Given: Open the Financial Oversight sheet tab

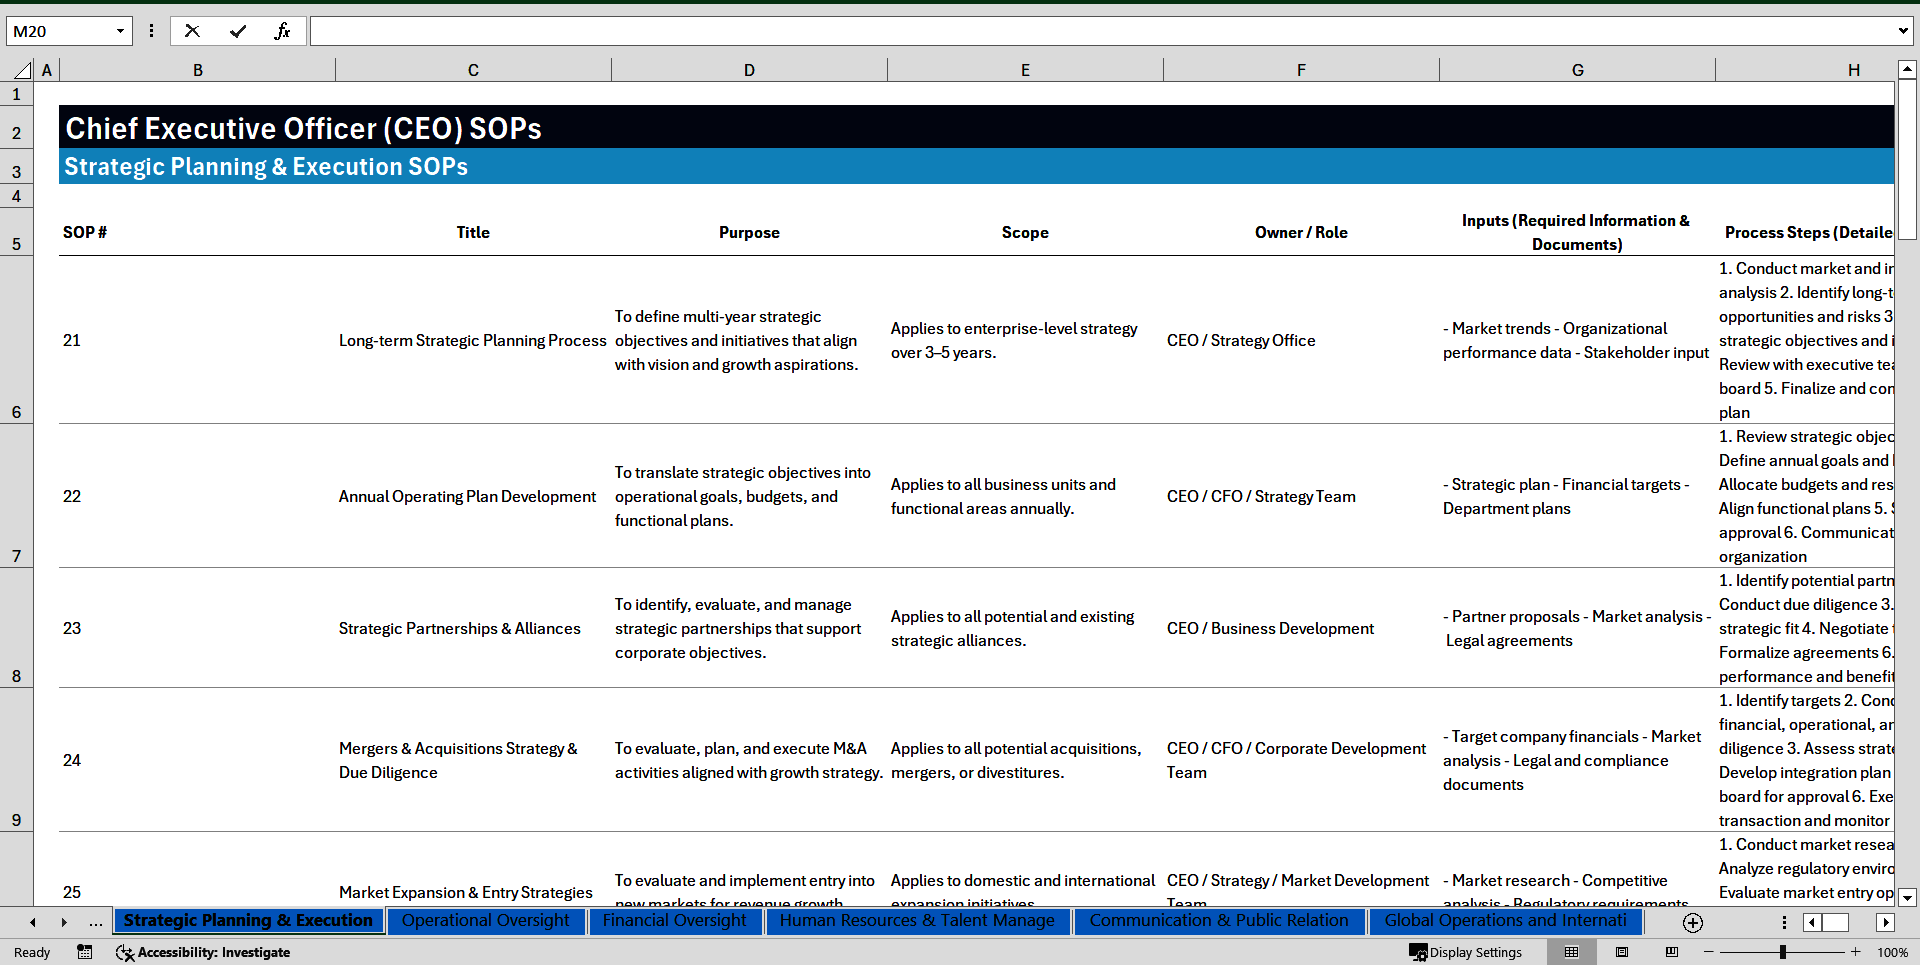Looking at the screenshot, I should tap(674, 920).
